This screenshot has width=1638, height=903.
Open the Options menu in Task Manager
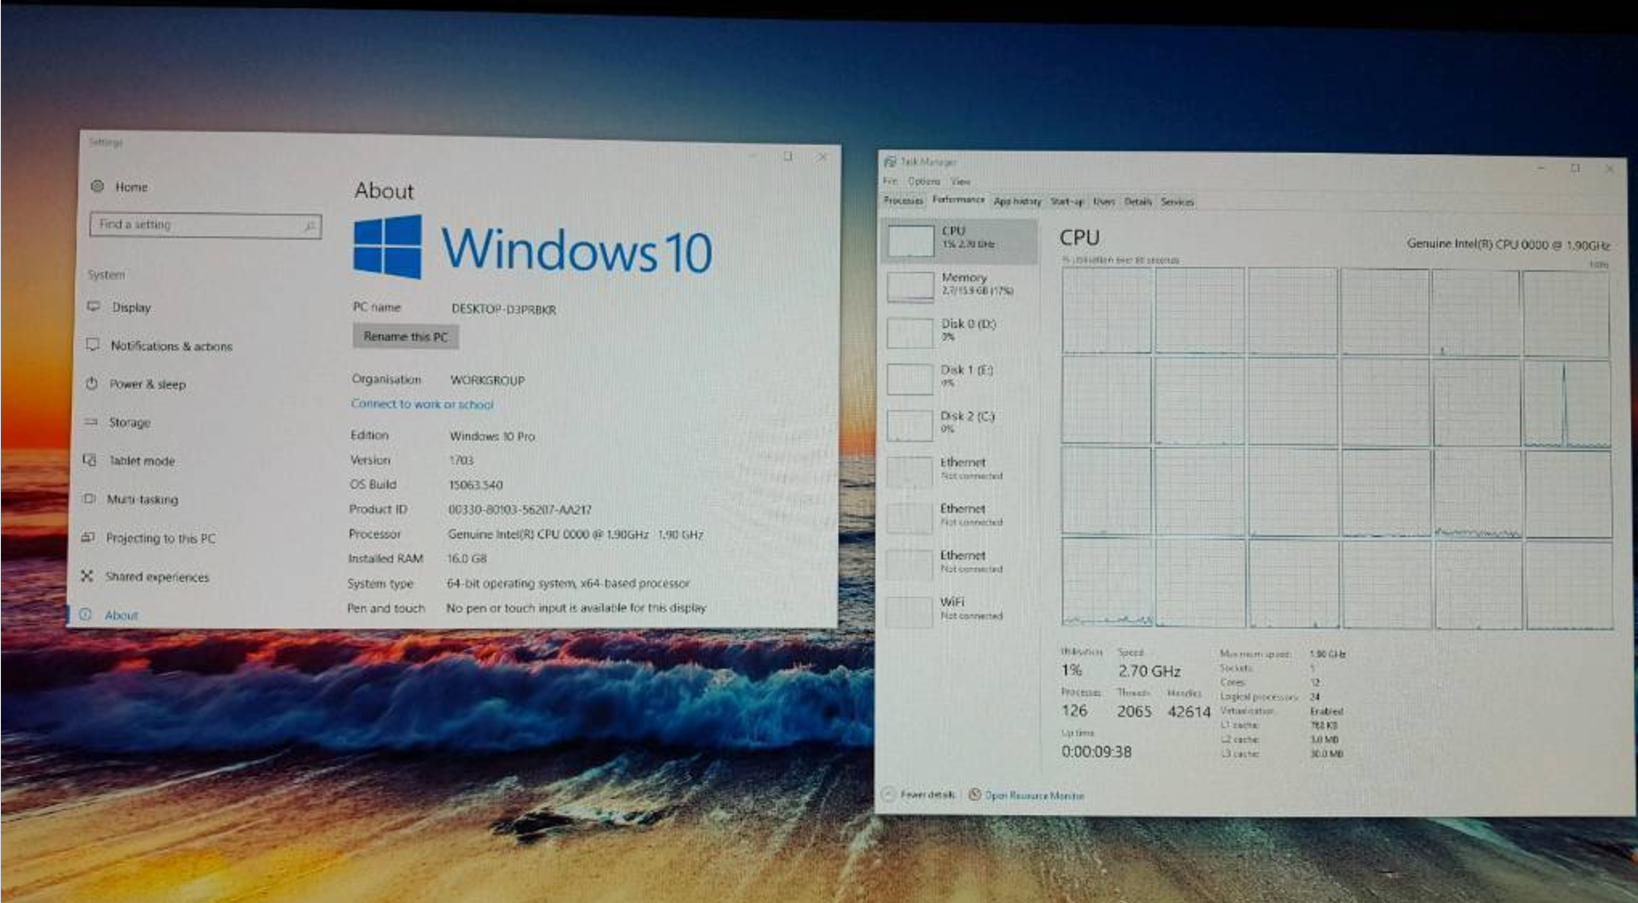click(x=924, y=181)
